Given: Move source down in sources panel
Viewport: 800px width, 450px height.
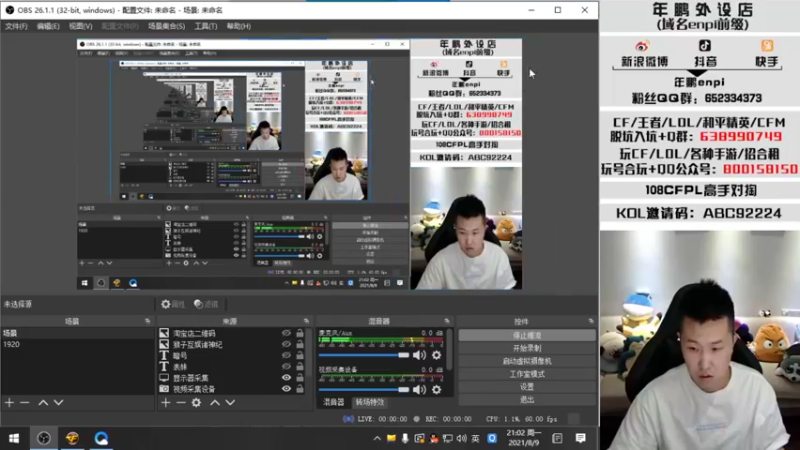Looking at the screenshot, I should pos(230,403).
